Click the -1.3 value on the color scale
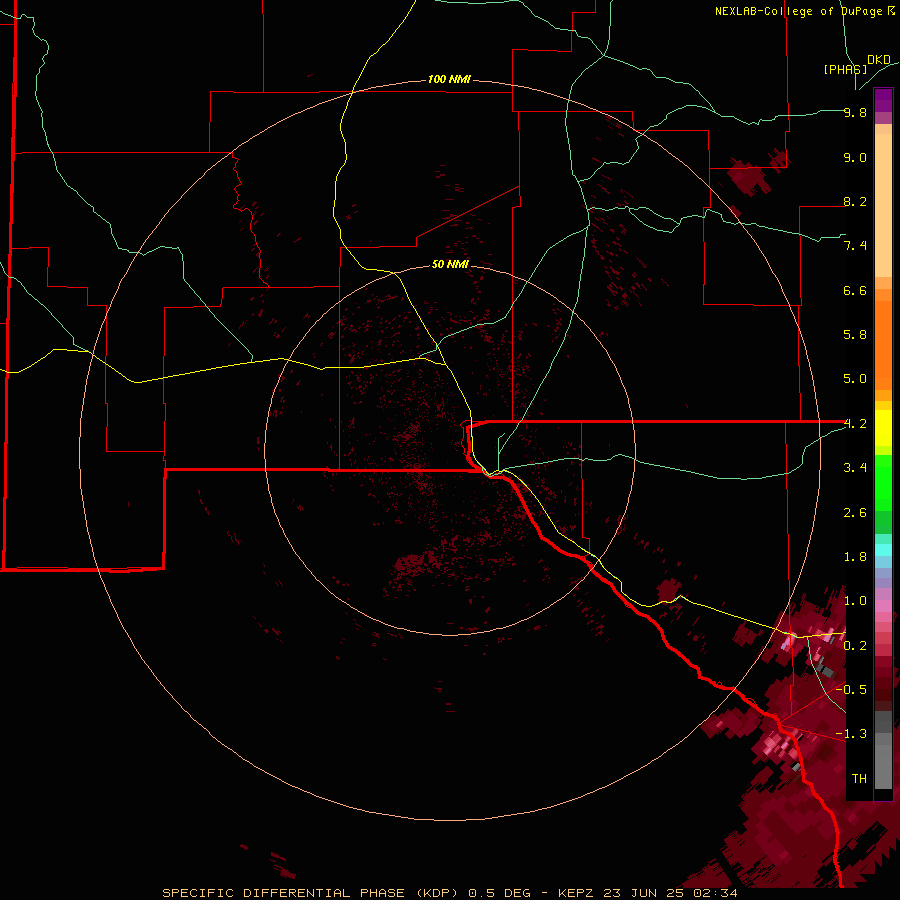Viewport: 900px width, 900px height. point(851,734)
